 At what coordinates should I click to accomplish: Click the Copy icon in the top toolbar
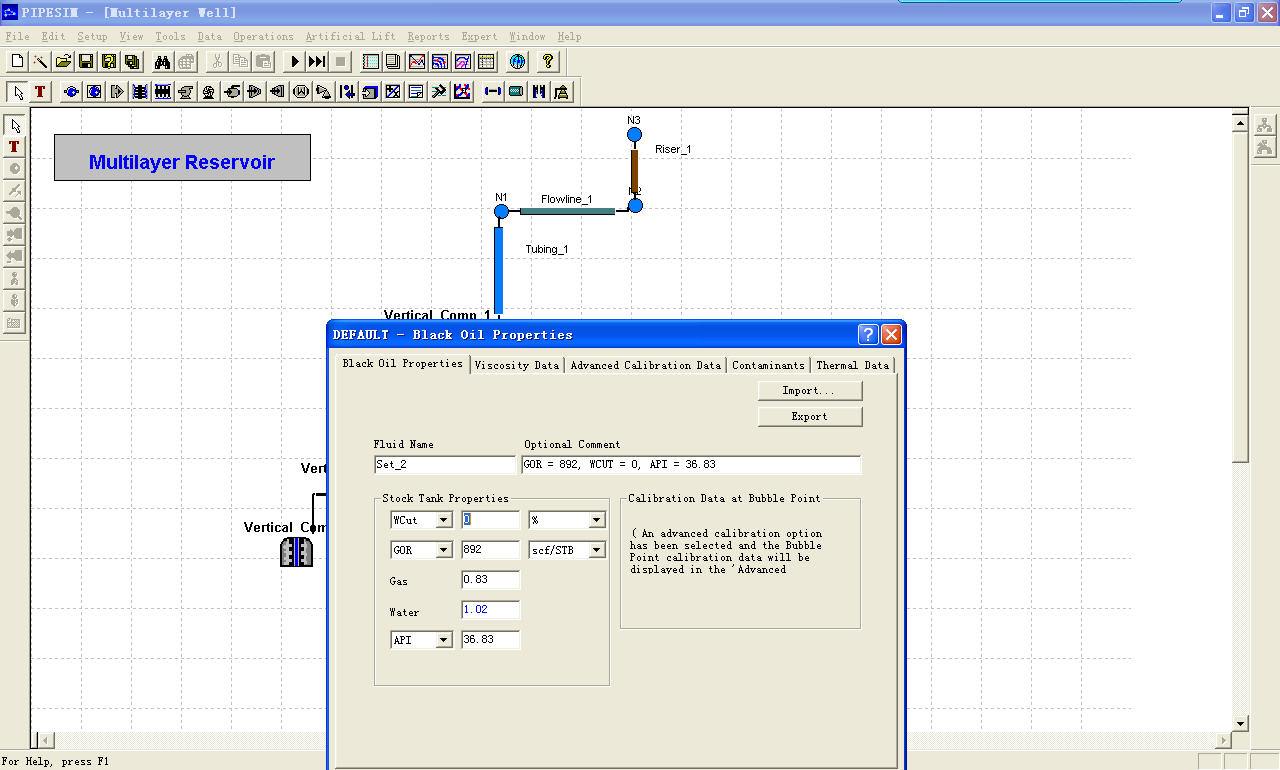[x=240, y=61]
